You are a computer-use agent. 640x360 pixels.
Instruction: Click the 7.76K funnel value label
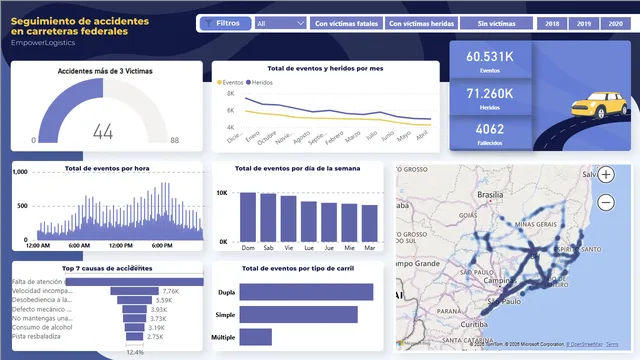(x=171, y=291)
